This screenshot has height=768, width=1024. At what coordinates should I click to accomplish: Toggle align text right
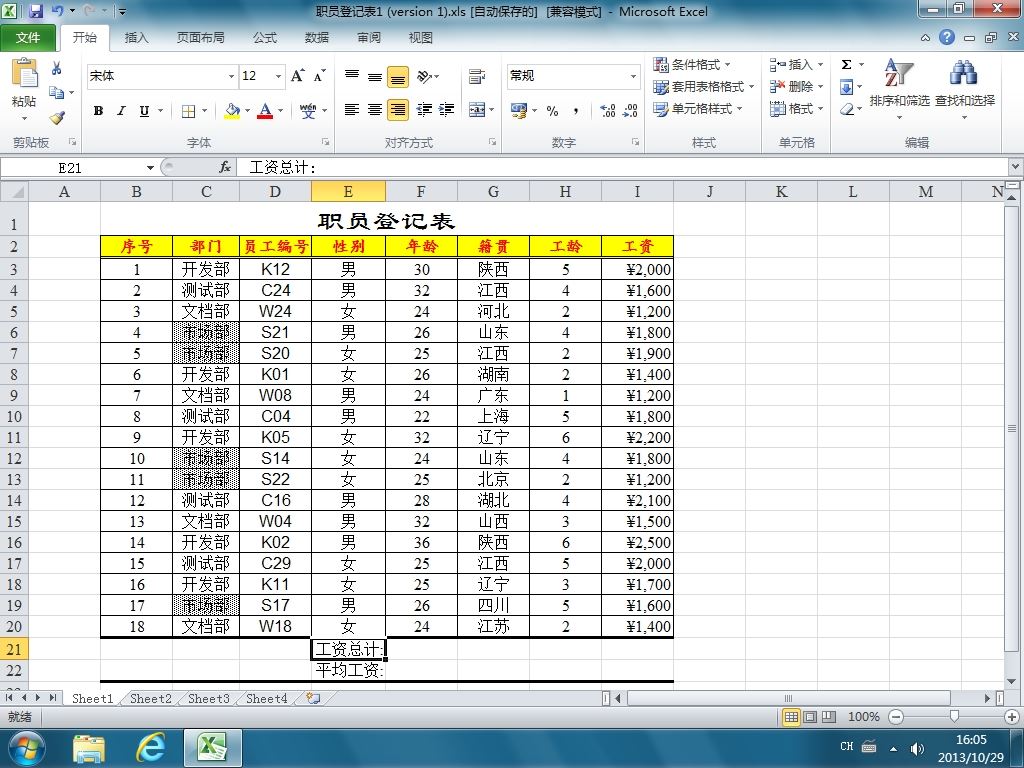tap(398, 110)
